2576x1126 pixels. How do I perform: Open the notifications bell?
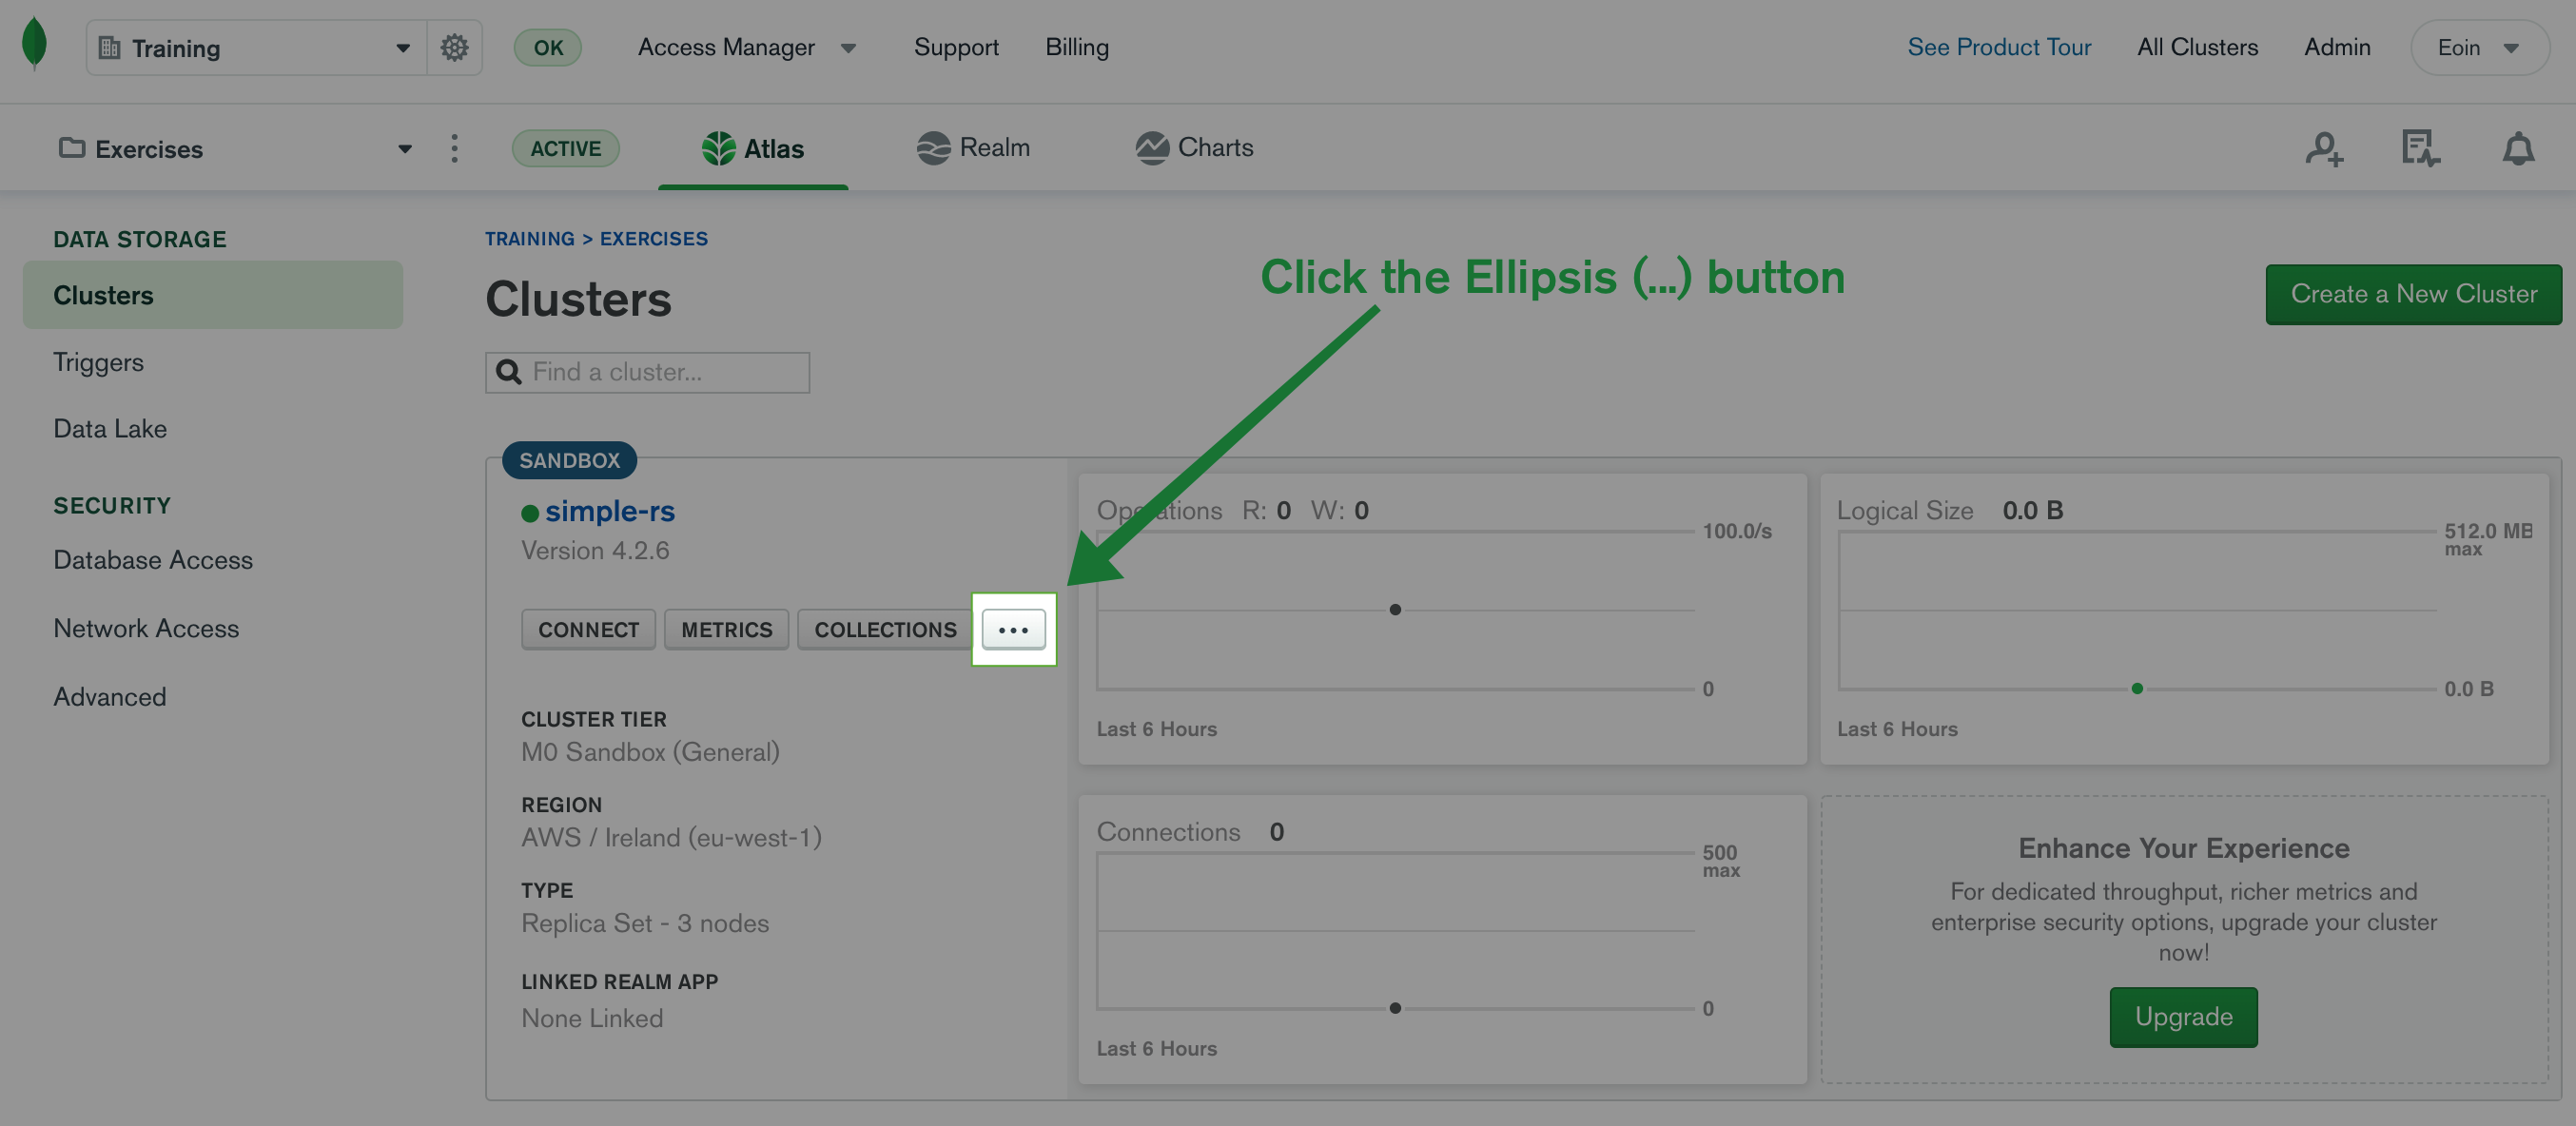tap(2518, 148)
